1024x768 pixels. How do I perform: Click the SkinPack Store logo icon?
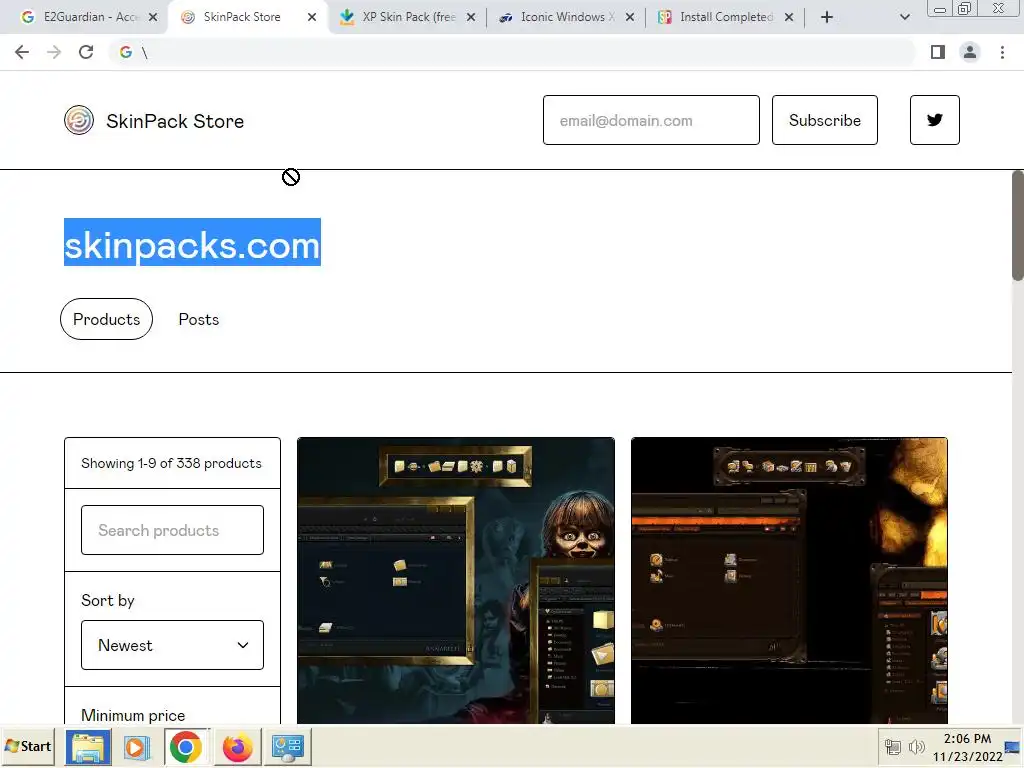[79, 120]
